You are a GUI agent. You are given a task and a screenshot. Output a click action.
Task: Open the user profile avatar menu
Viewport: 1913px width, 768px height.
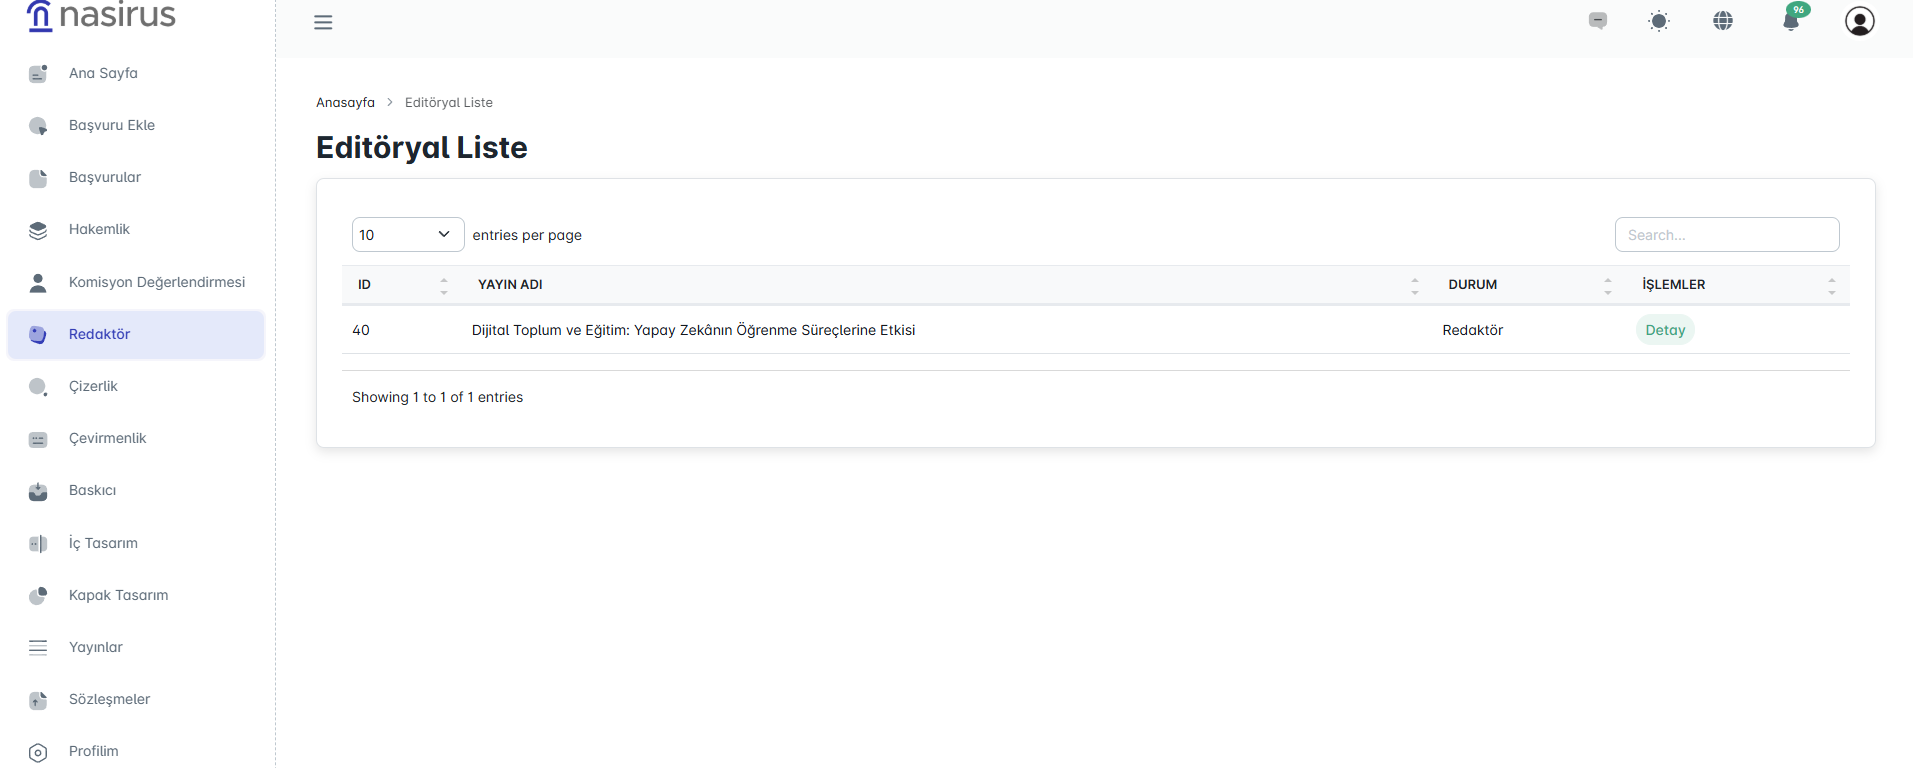[x=1859, y=21]
